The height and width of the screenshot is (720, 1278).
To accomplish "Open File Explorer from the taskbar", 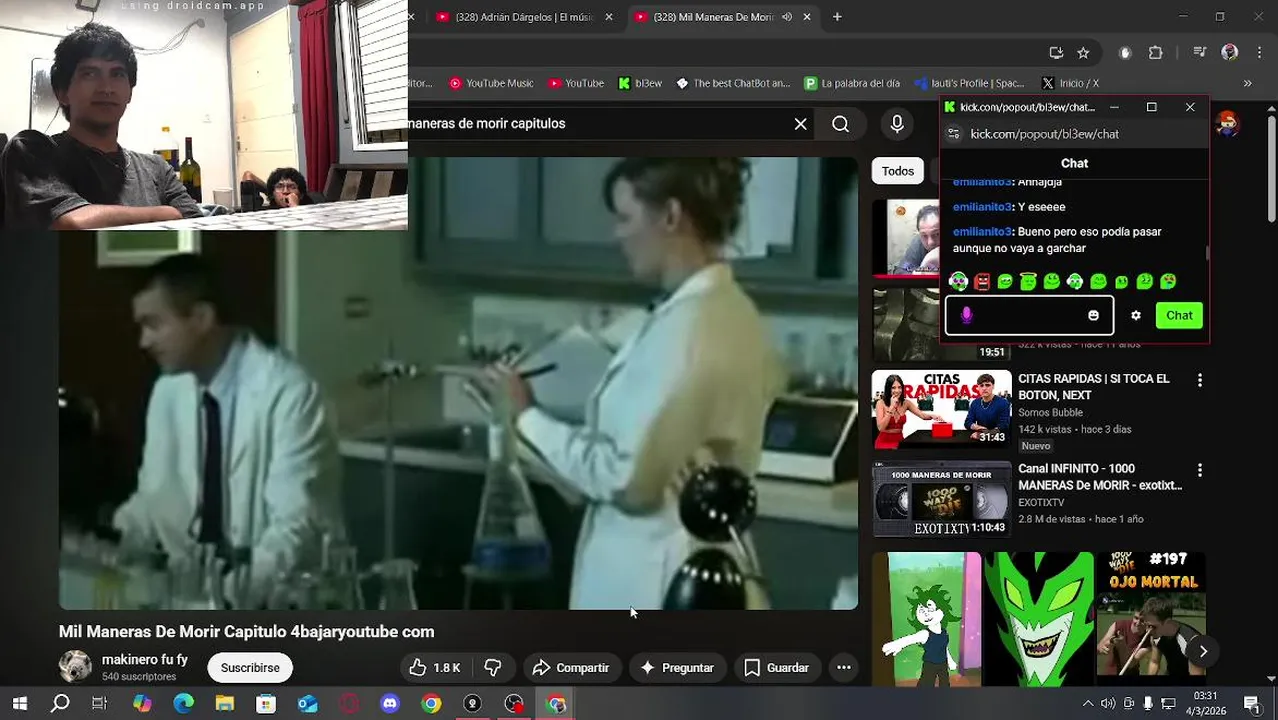I will tap(224, 704).
